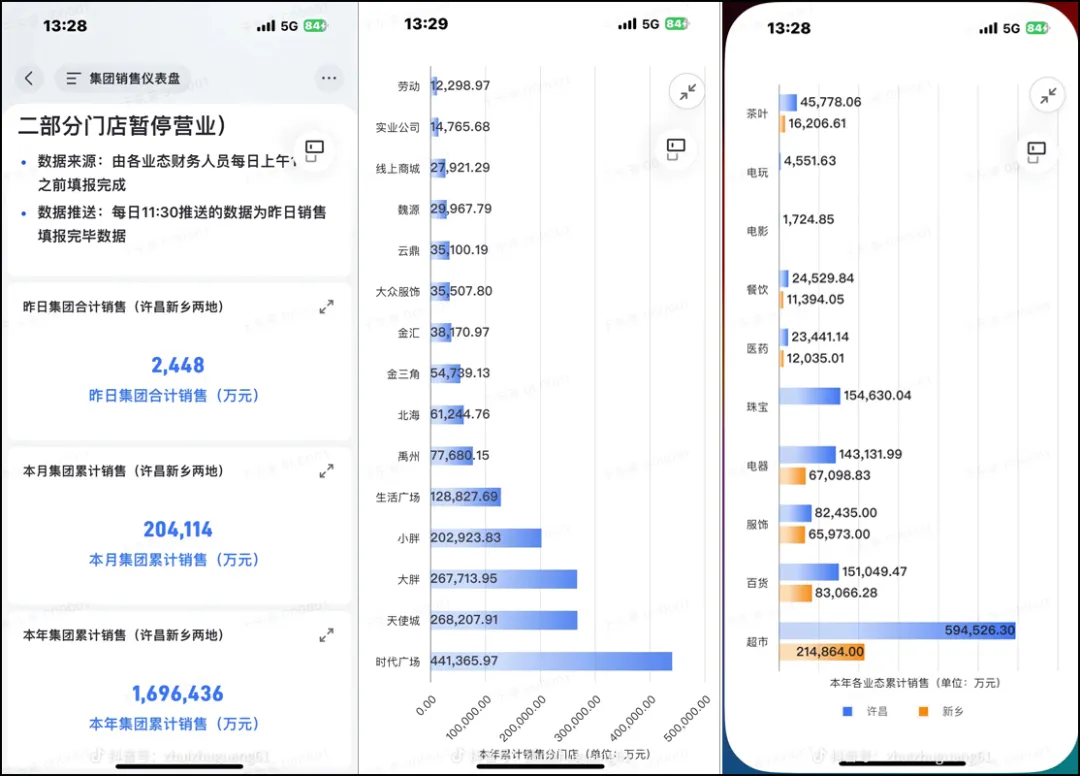Image resolution: width=1080 pixels, height=776 pixels.
Task: Open the three-dot more options menu
Action: click(x=328, y=78)
